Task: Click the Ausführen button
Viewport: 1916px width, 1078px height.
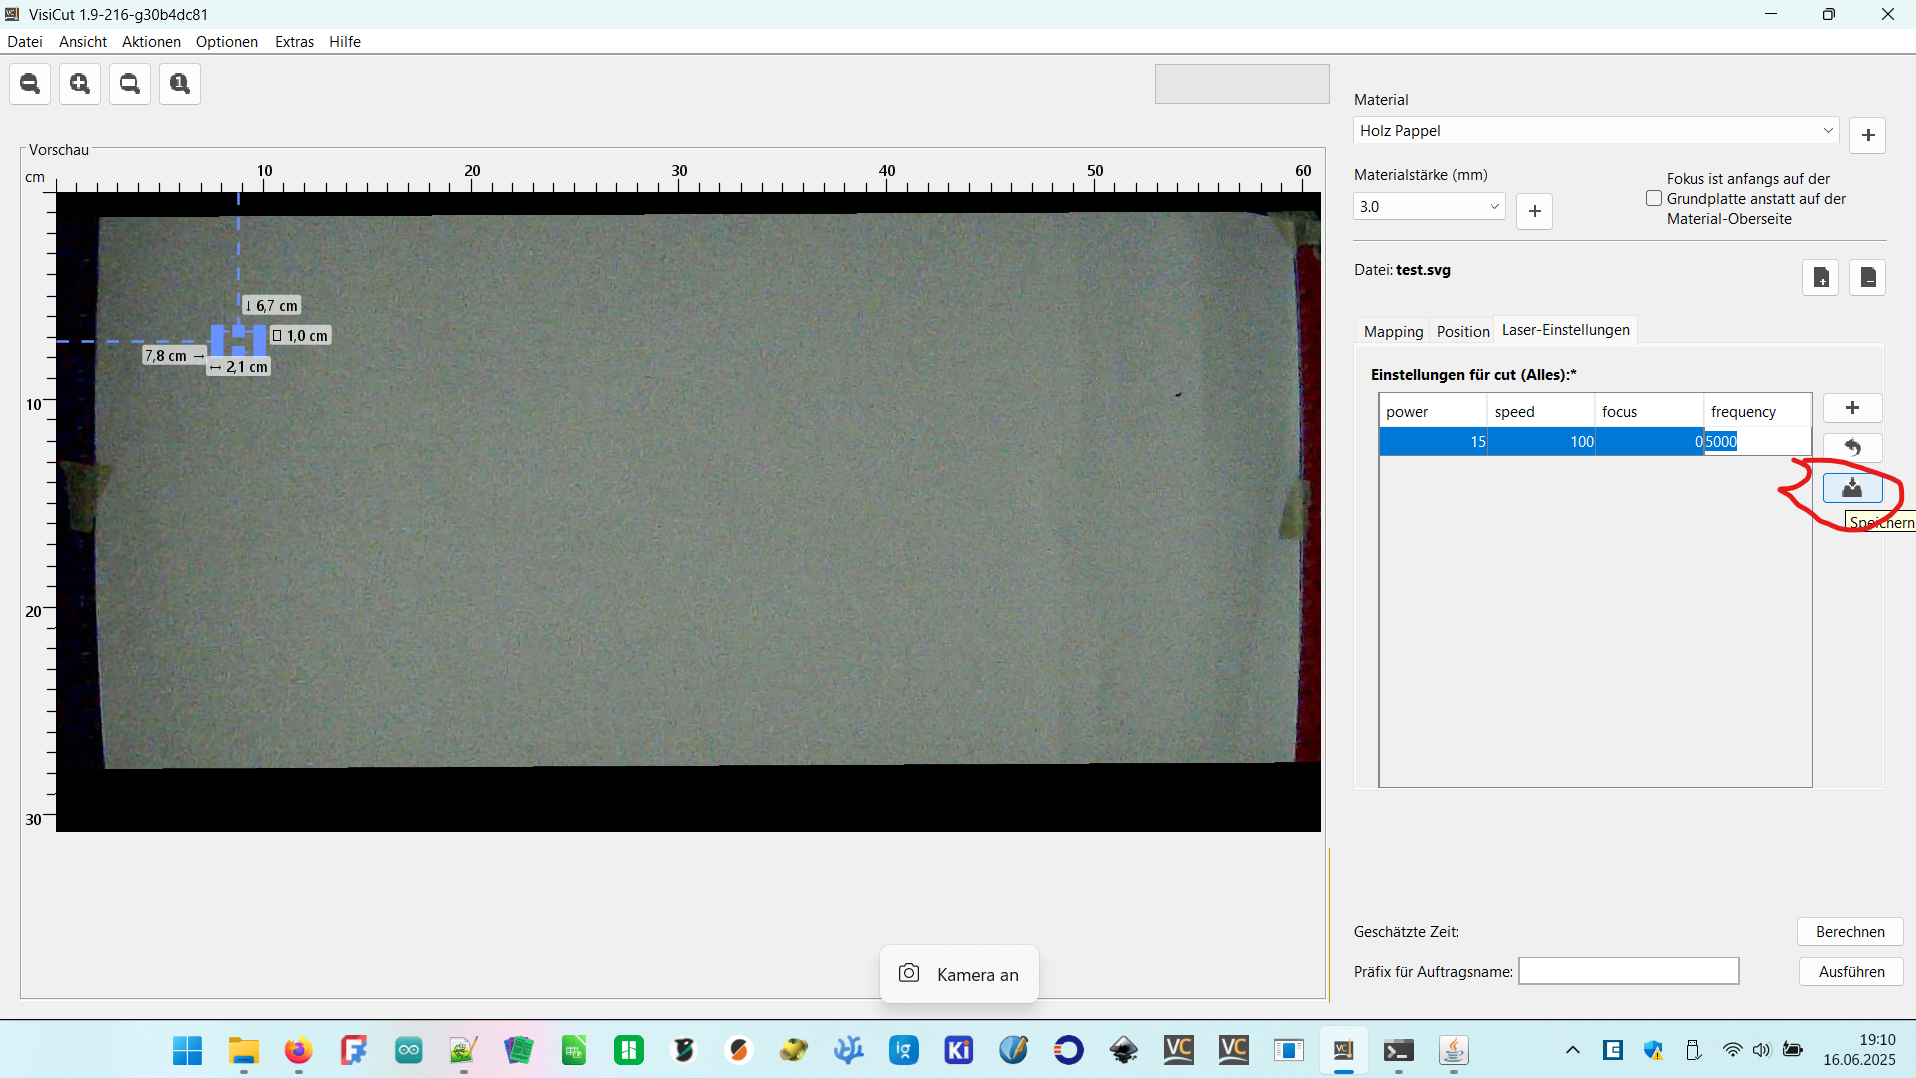Action: point(1851,972)
